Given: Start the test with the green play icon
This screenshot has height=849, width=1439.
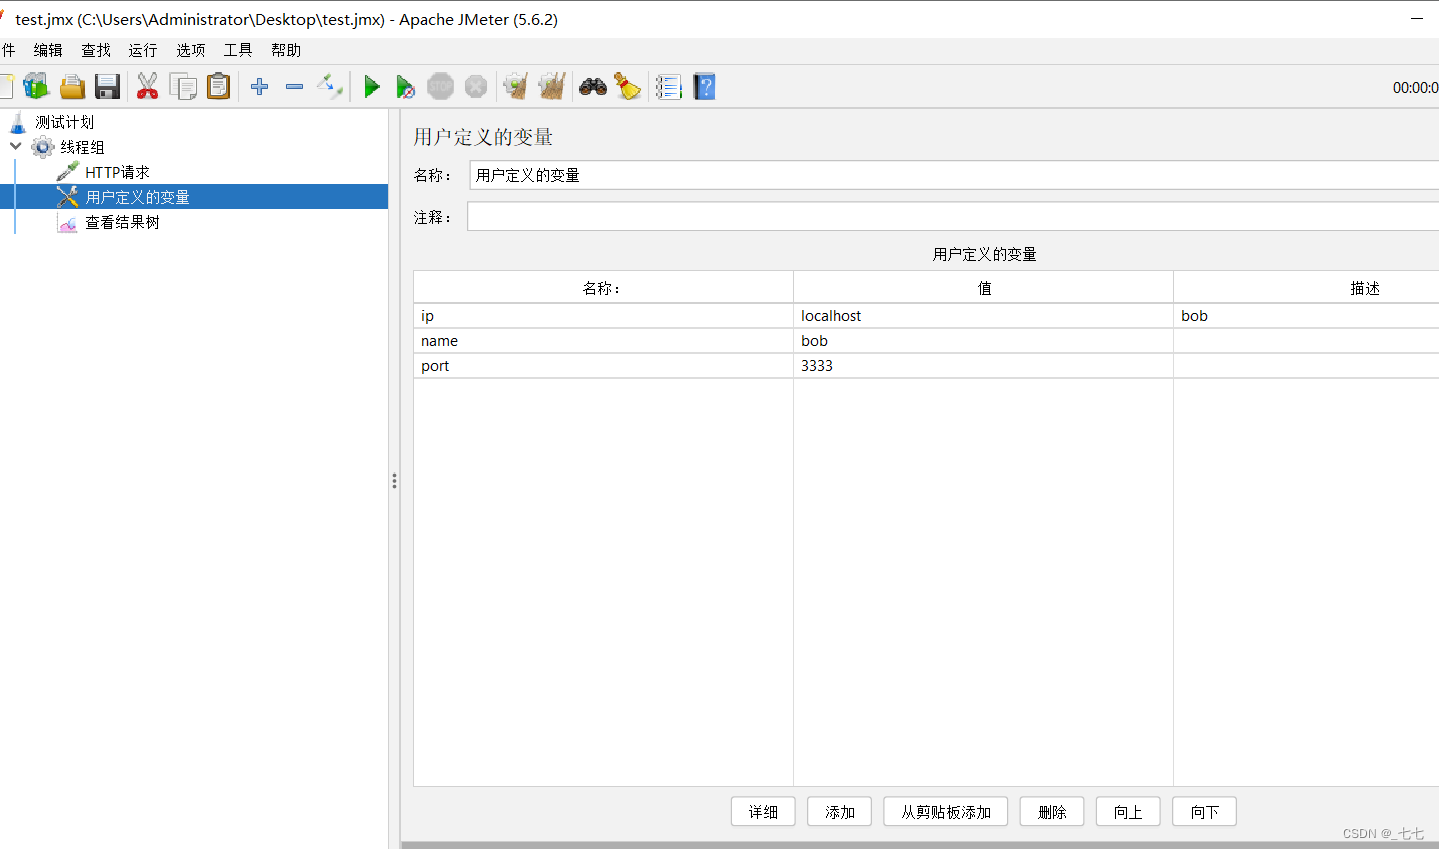Looking at the screenshot, I should pyautogui.click(x=371, y=87).
